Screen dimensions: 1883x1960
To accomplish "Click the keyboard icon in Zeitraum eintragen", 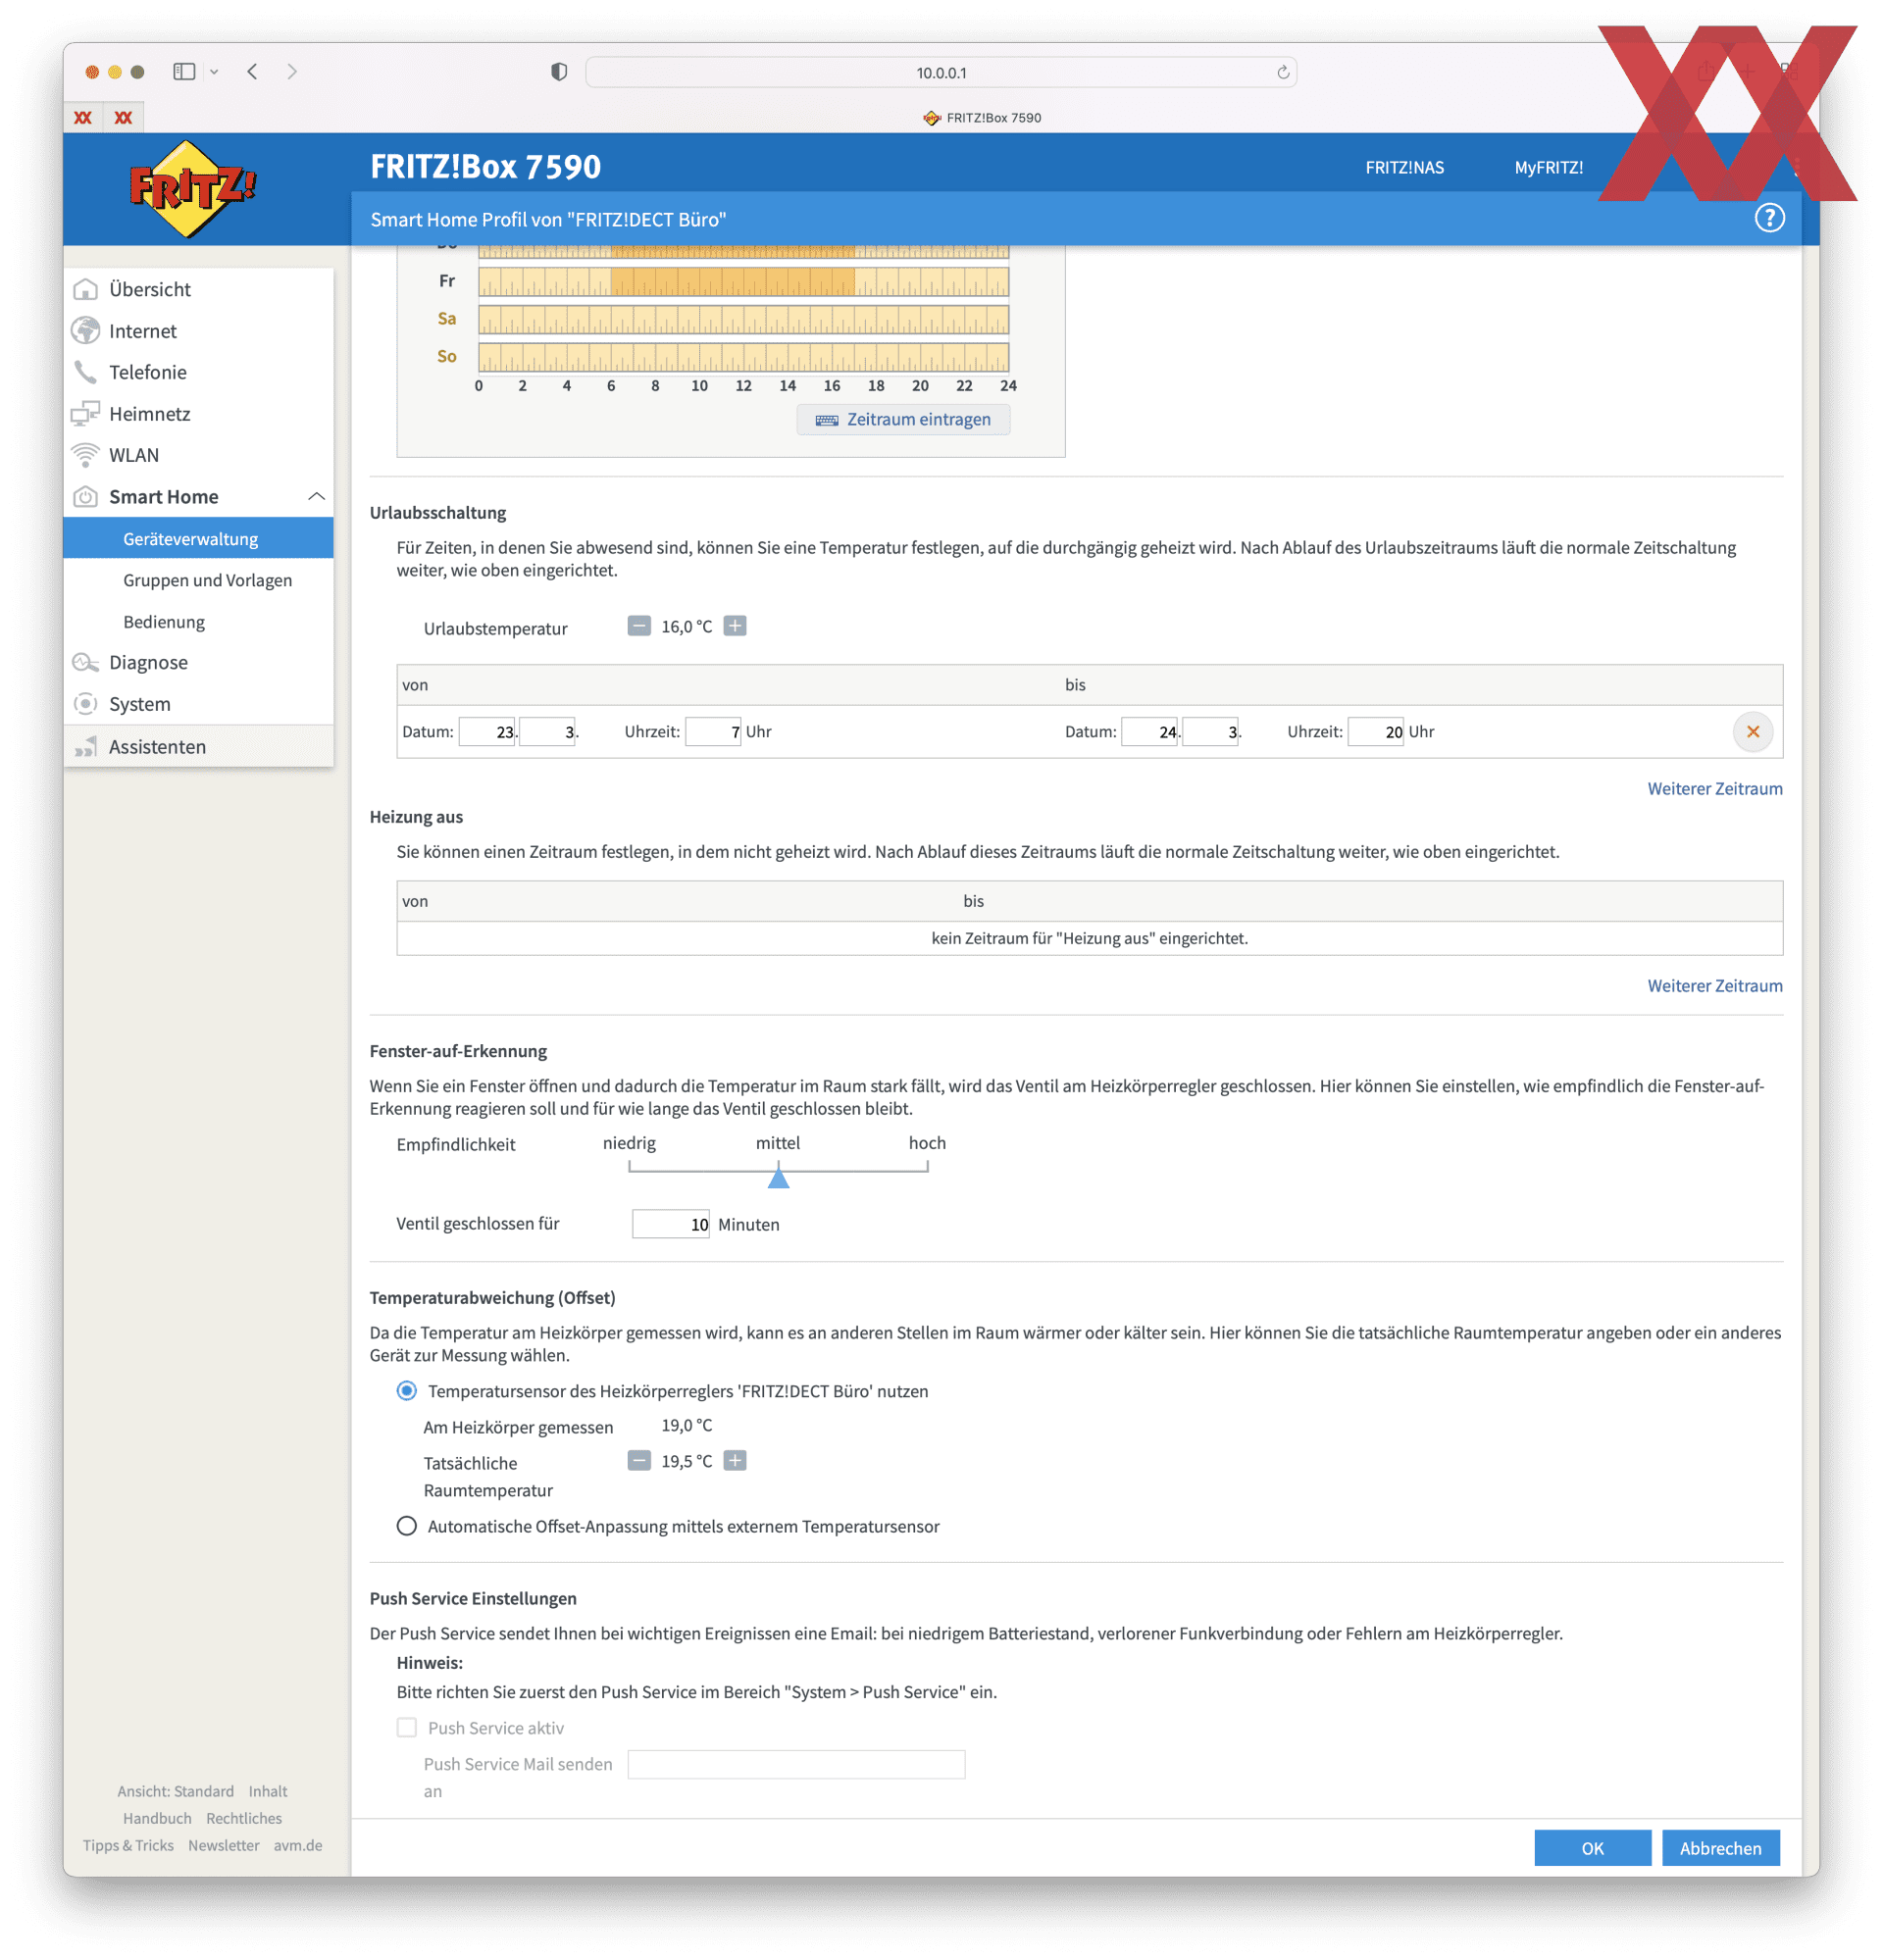I will click(x=827, y=420).
